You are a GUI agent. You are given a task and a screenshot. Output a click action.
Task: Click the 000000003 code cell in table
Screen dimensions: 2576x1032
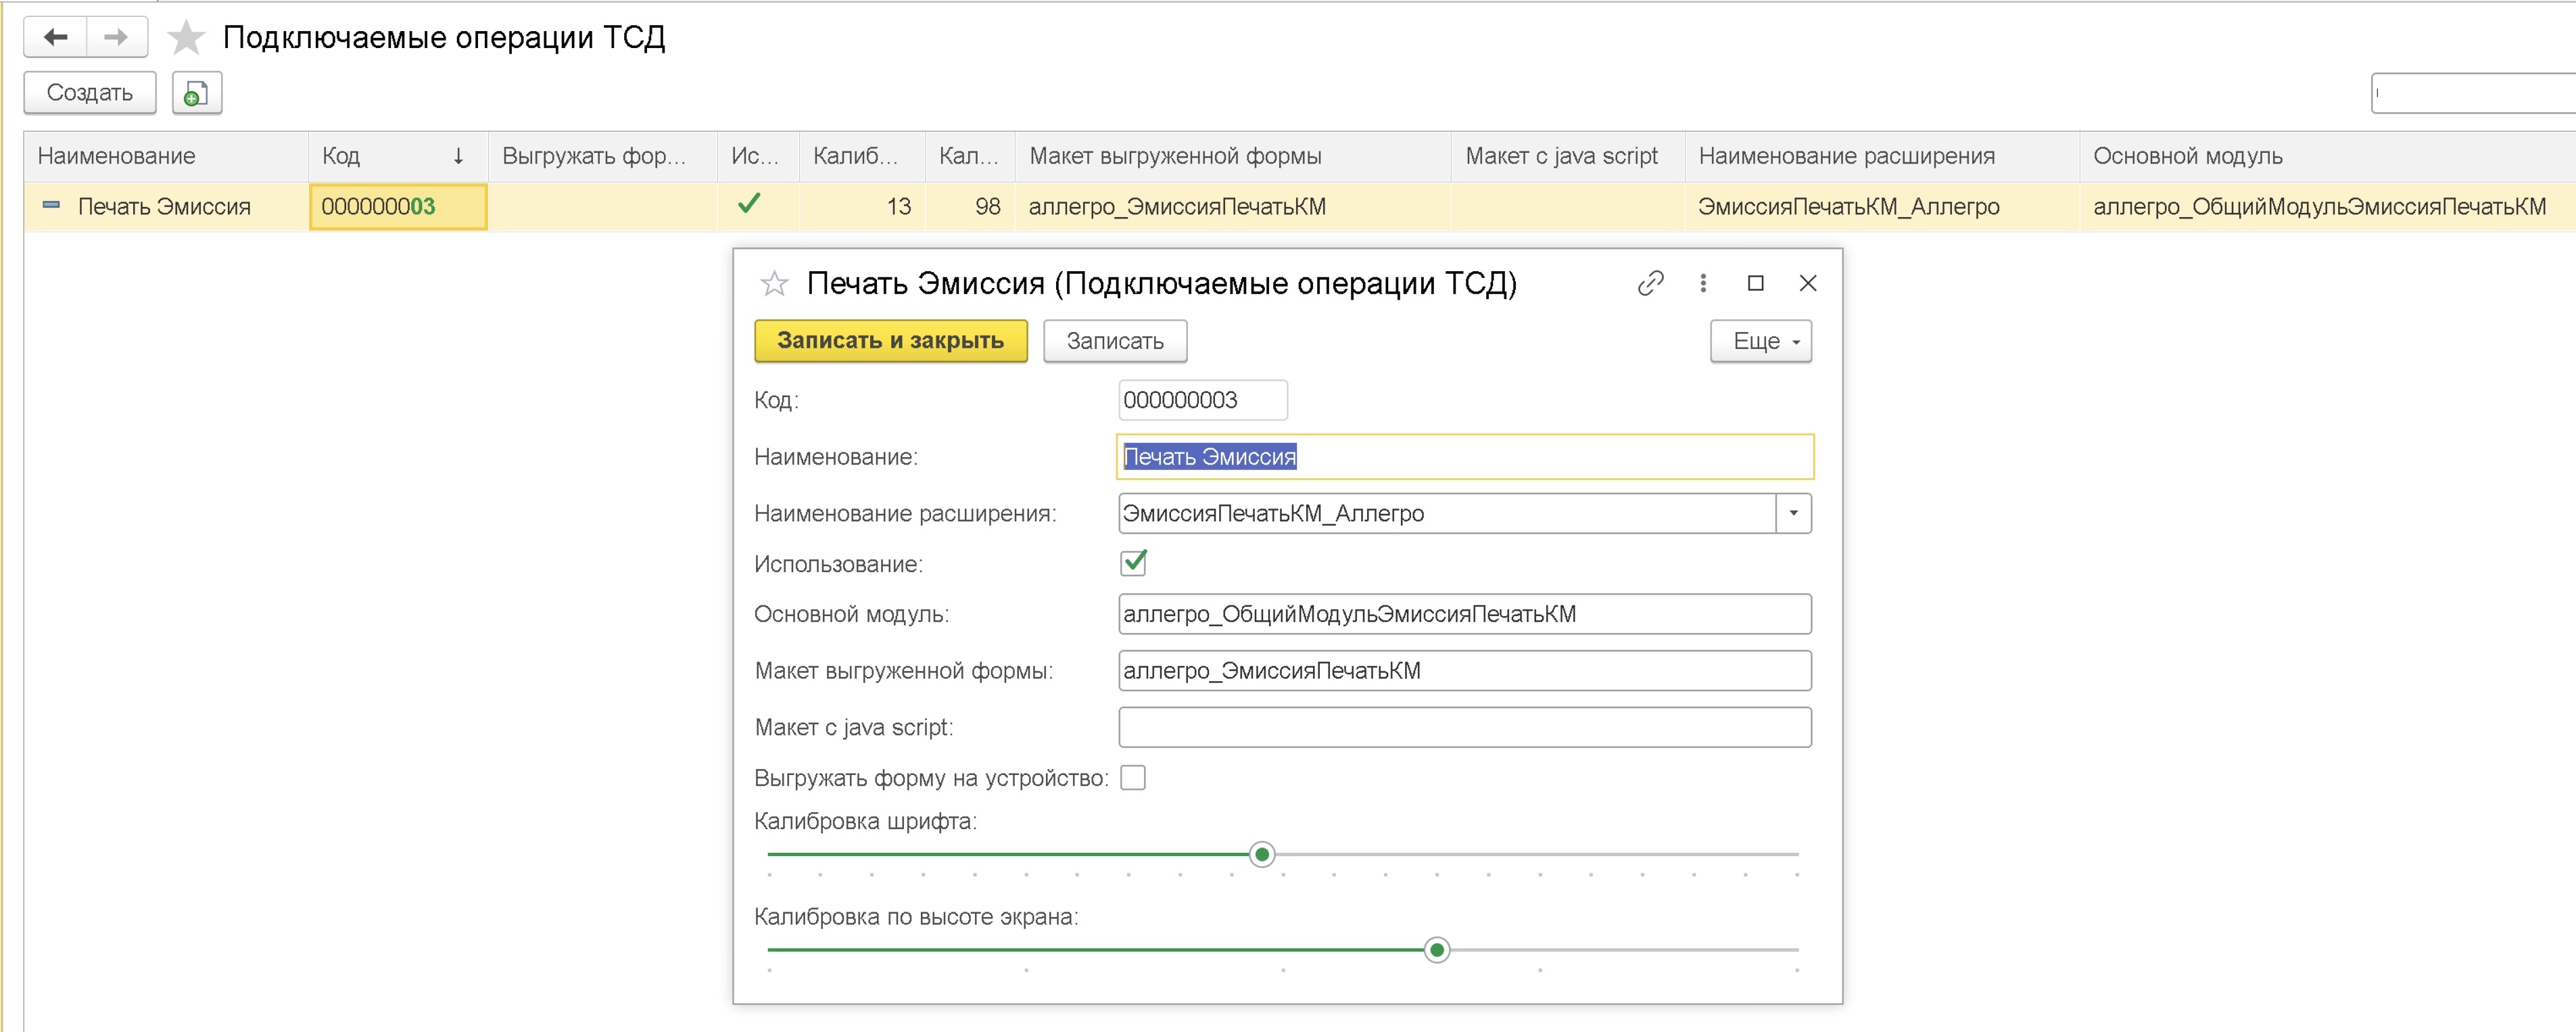(398, 207)
